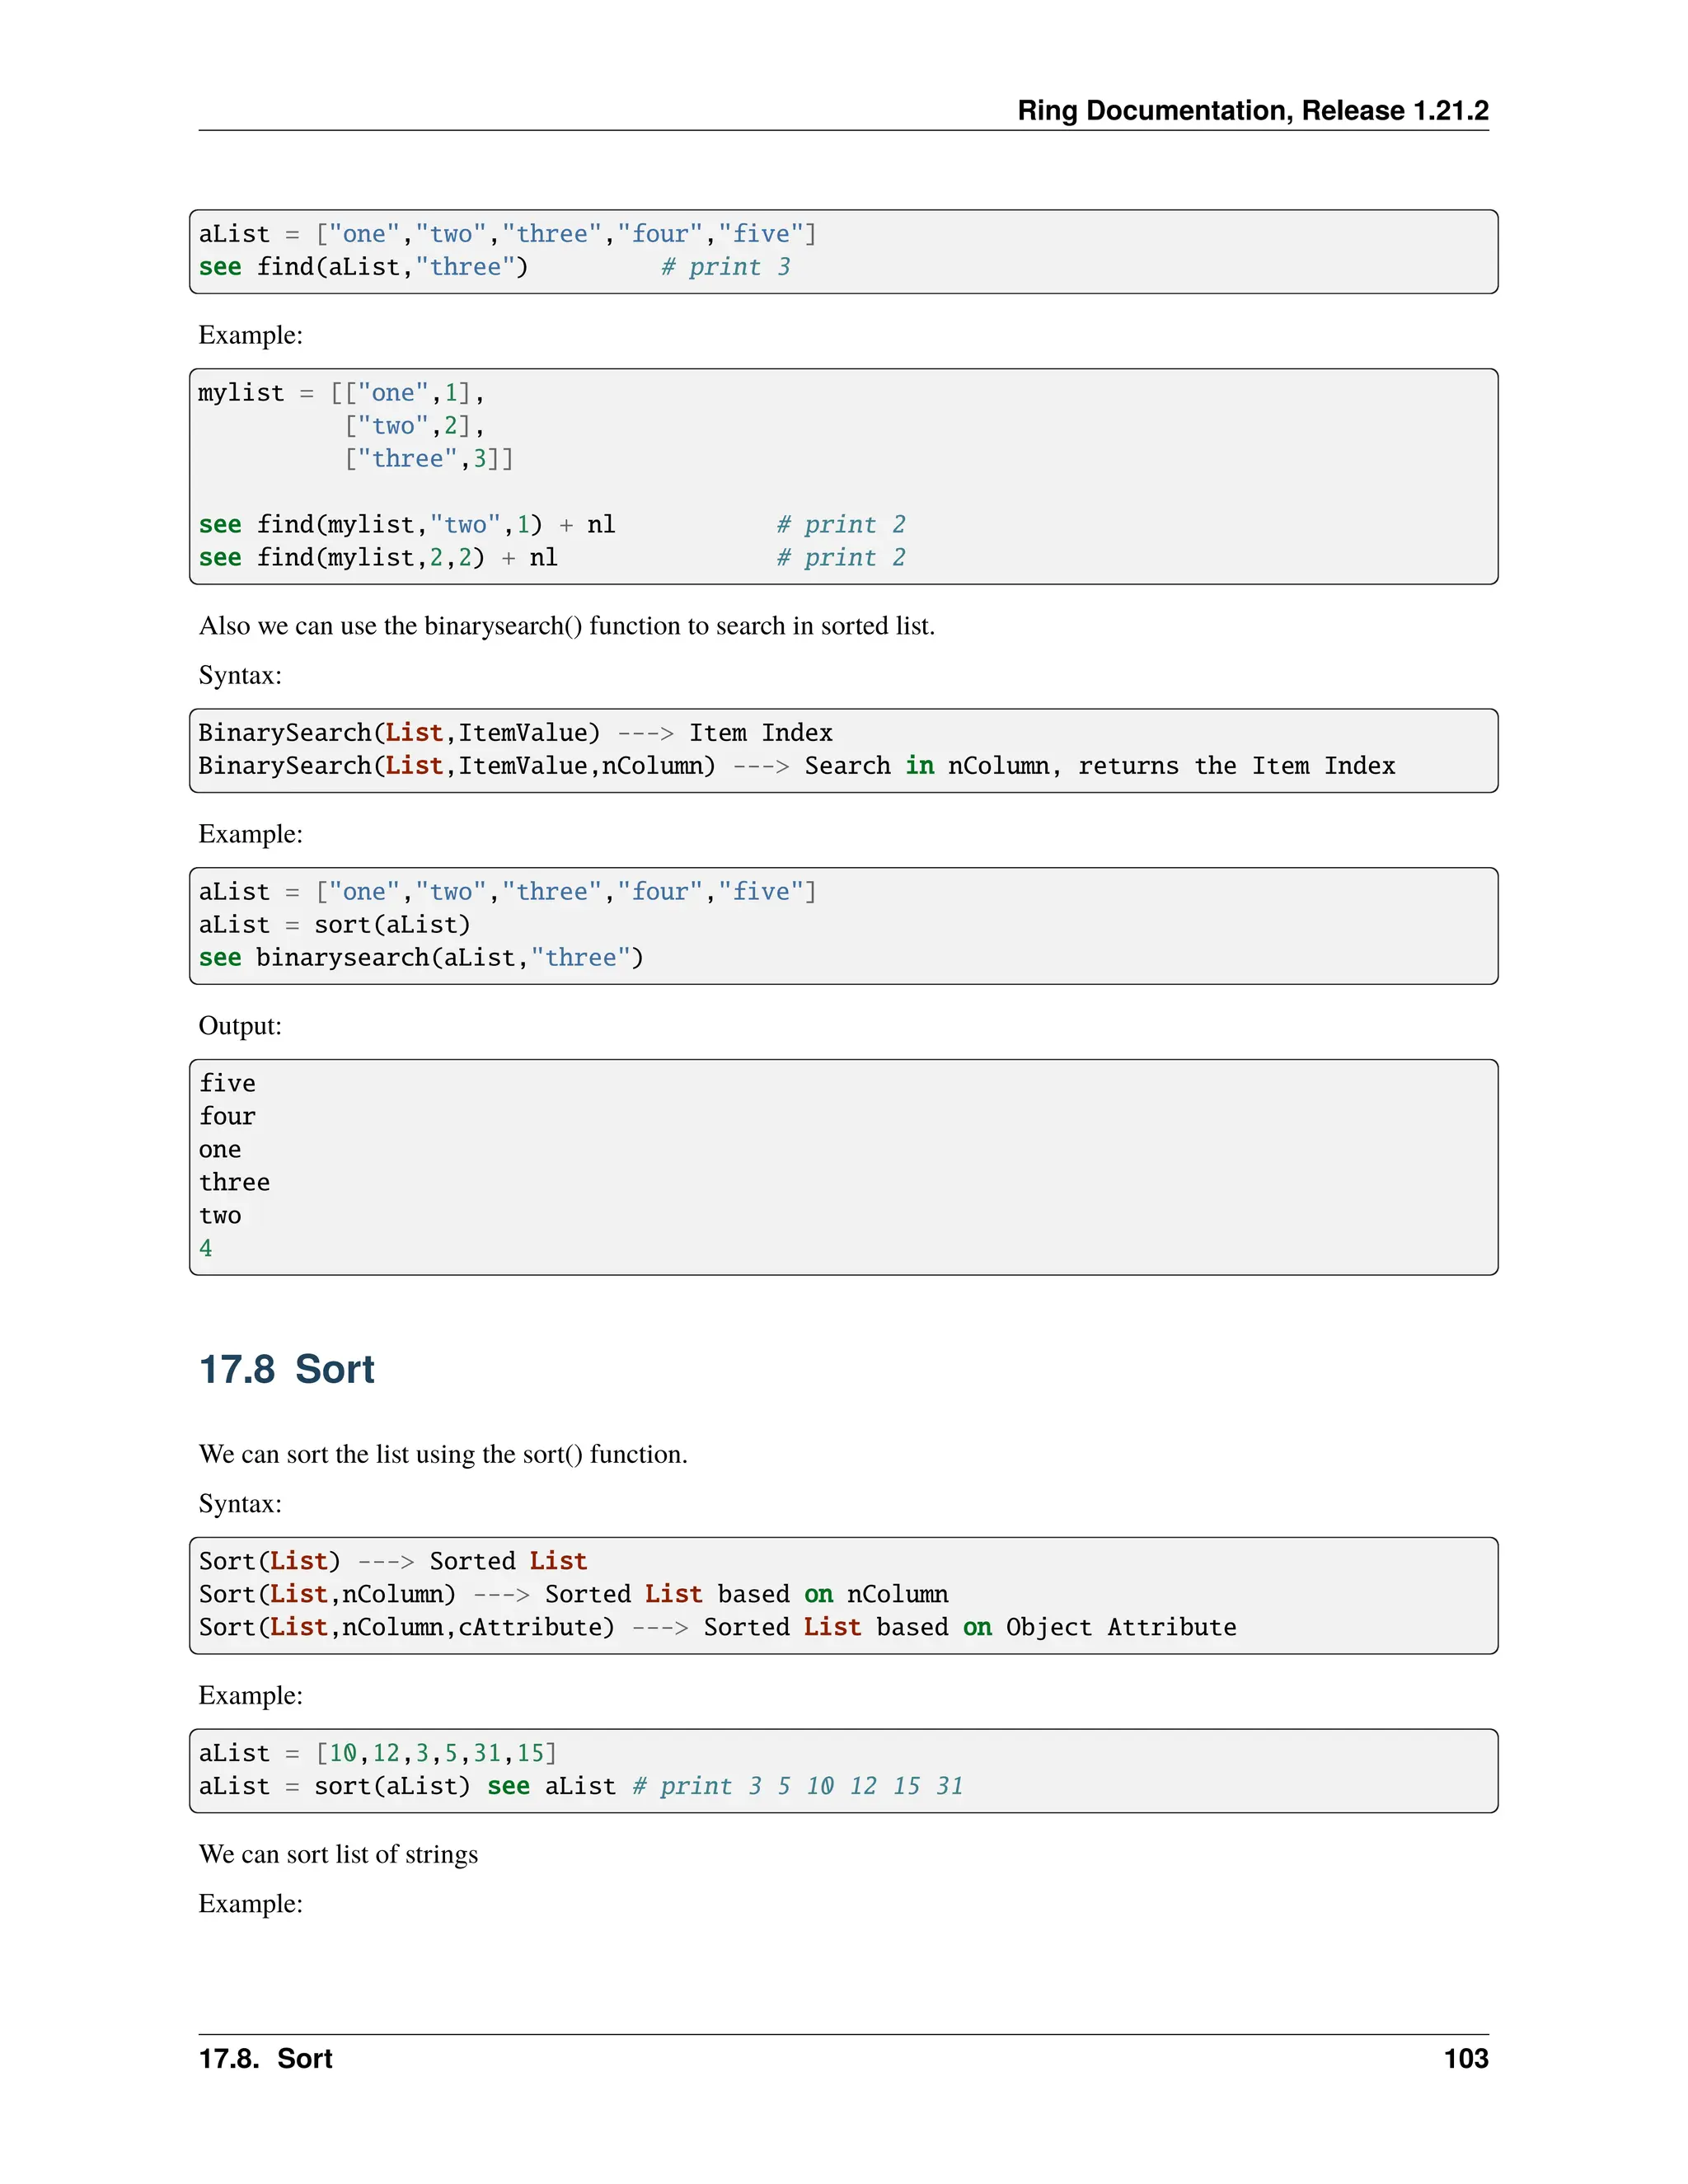The image size is (1688, 2184).
Task: Click the 'BinarySearch(List,ItemValue)' syntax line
Action: click(x=399, y=733)
